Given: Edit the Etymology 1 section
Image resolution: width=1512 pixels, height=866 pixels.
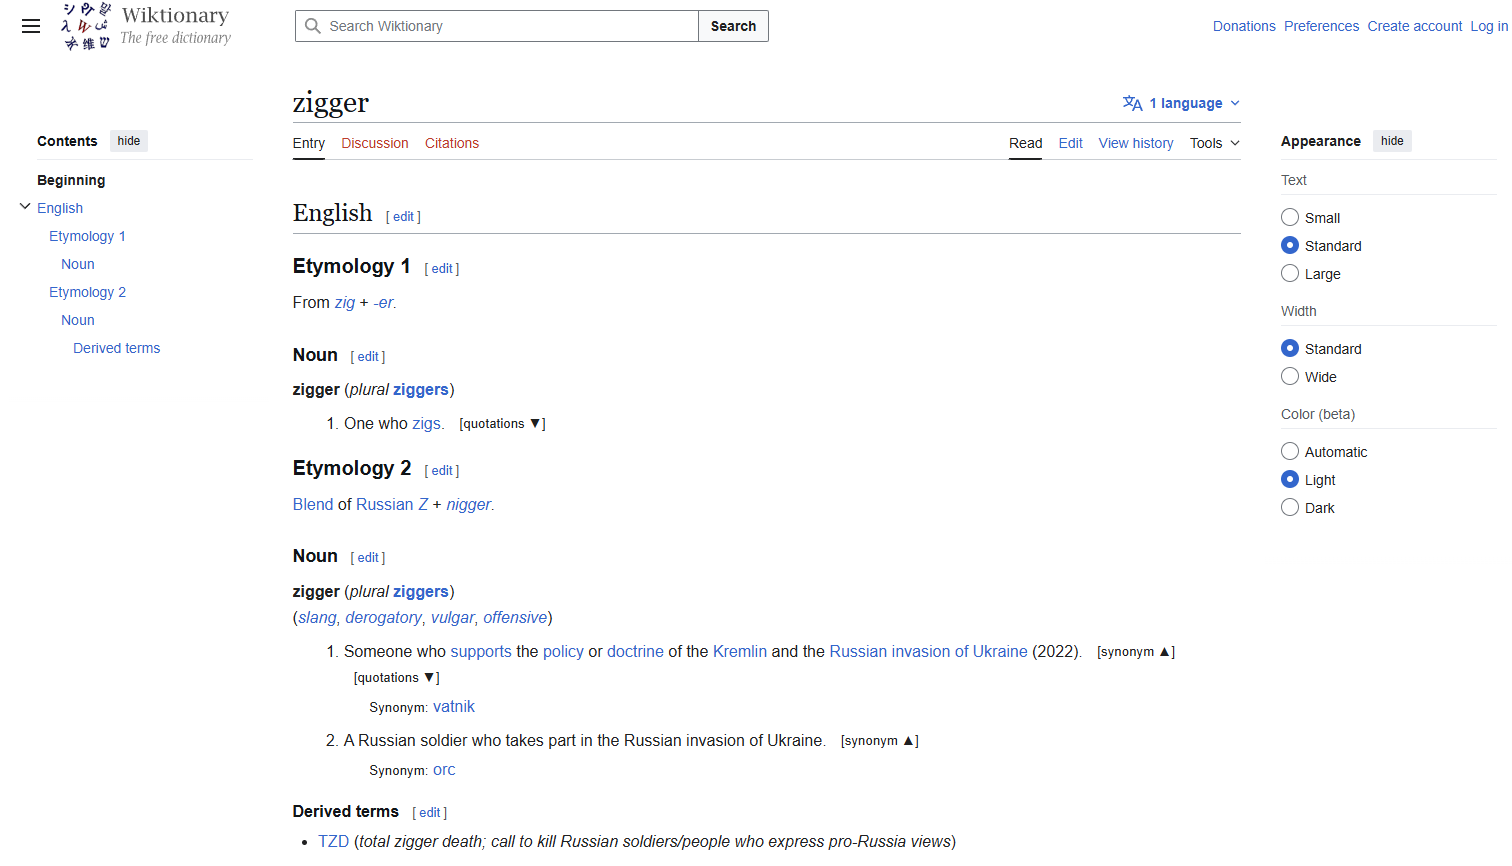Looking at the screenshot, I should tap(442, 269).
